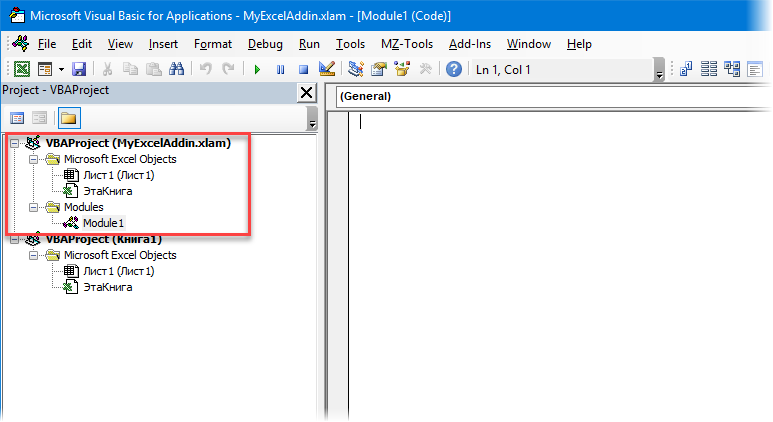Open the Run menu
The image size is (773, 422).
(309, 44)
